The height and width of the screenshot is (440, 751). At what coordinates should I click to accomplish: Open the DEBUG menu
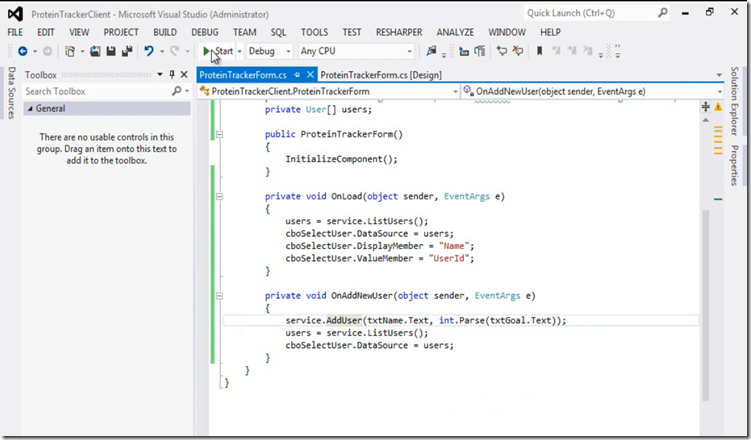(205, 32)
